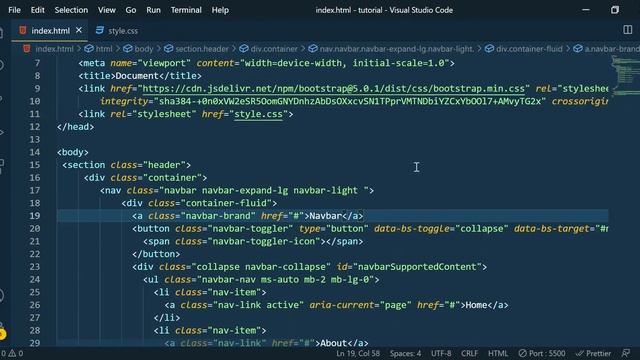Click line number 19 in the gutter
Viewport: 640px width, 360px height.
tap(35, 216)
